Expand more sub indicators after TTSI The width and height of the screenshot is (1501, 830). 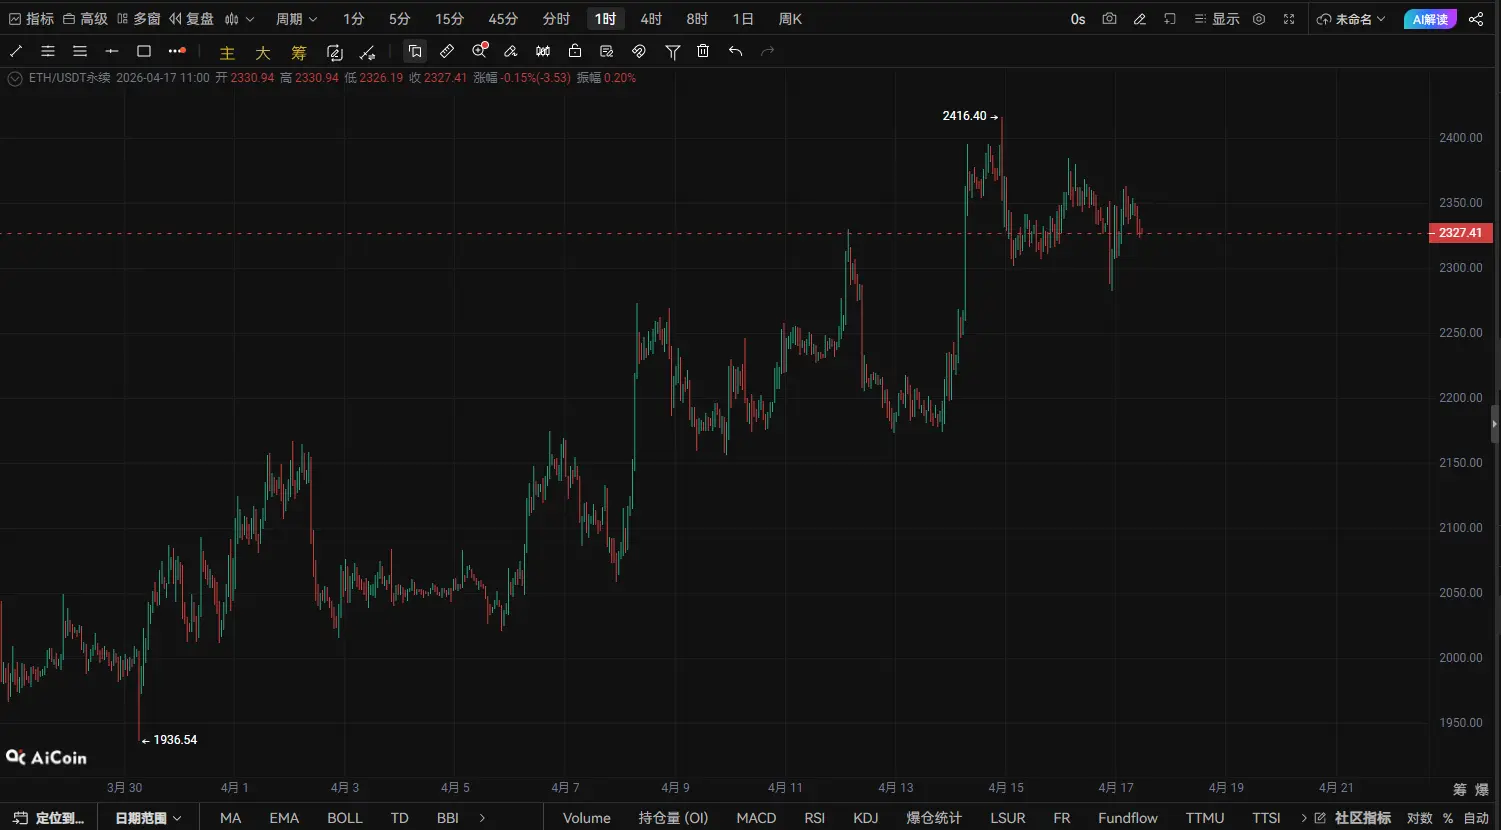1304,818
